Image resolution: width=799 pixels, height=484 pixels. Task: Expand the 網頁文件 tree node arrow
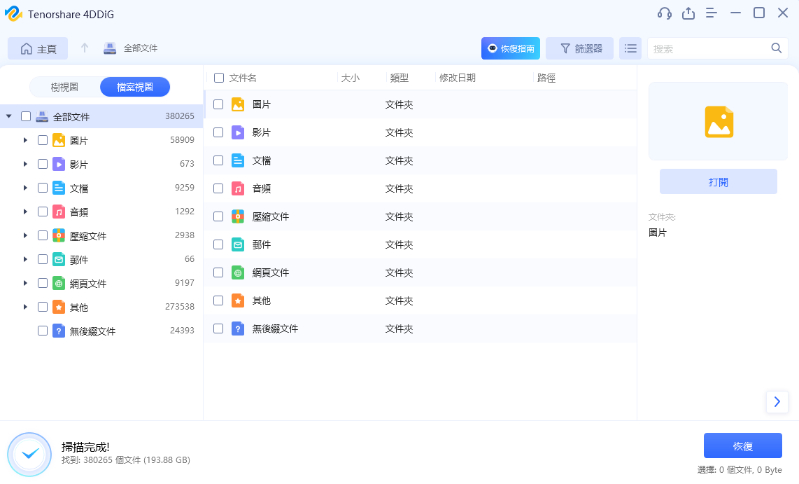pos(25,283)
